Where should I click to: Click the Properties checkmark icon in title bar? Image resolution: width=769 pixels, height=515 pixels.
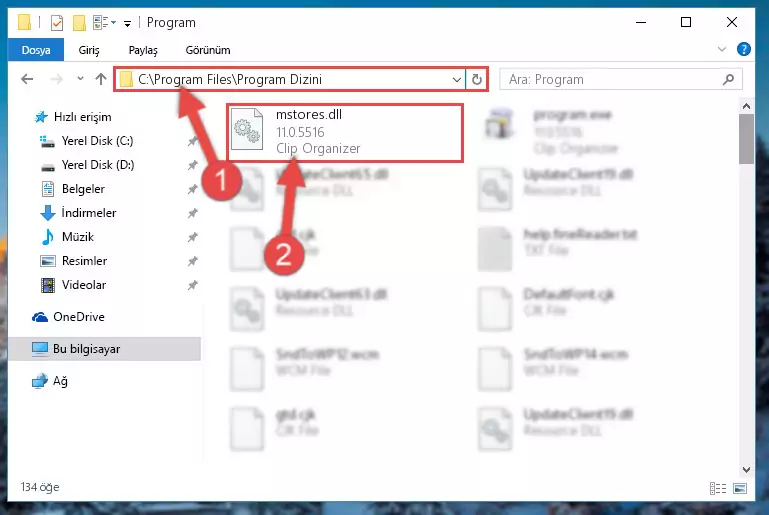pyautogui.click(x=57, y=23)
